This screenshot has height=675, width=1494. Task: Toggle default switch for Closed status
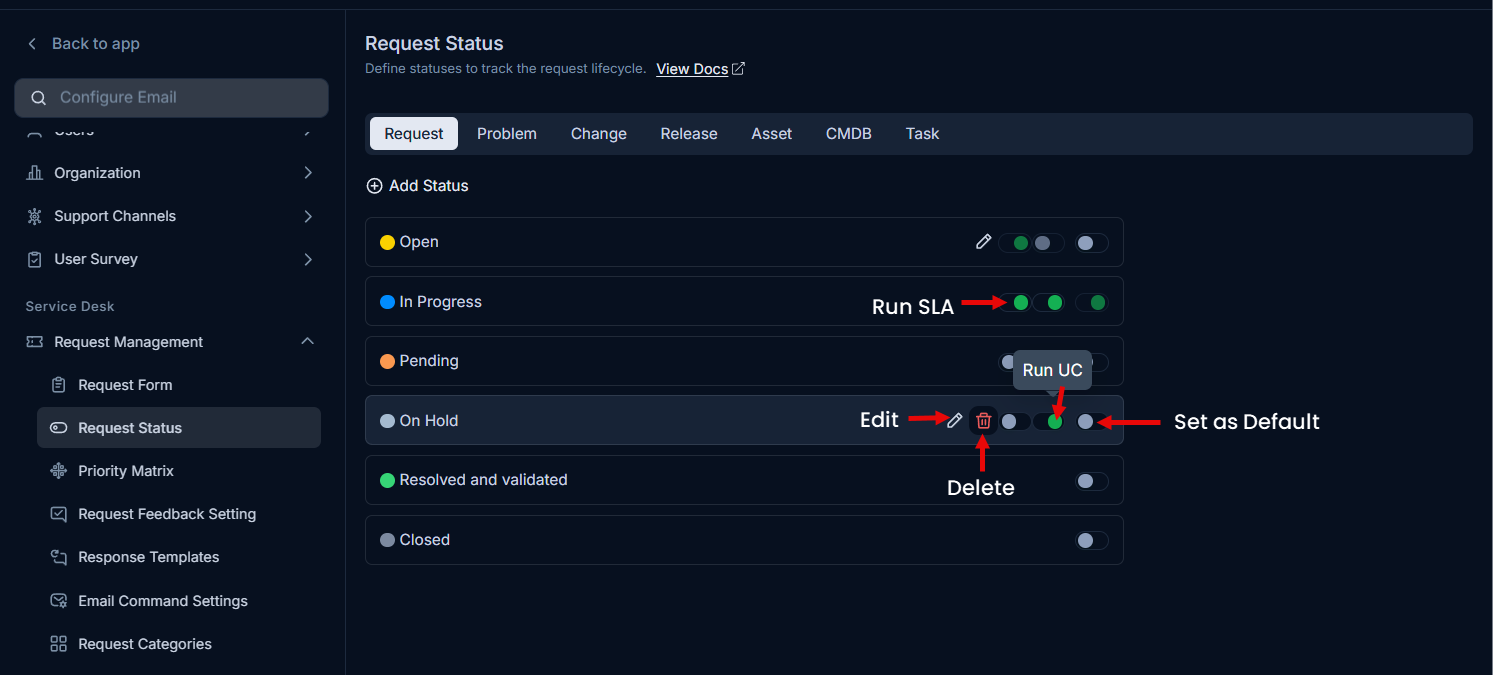(x=1092, y=541)
